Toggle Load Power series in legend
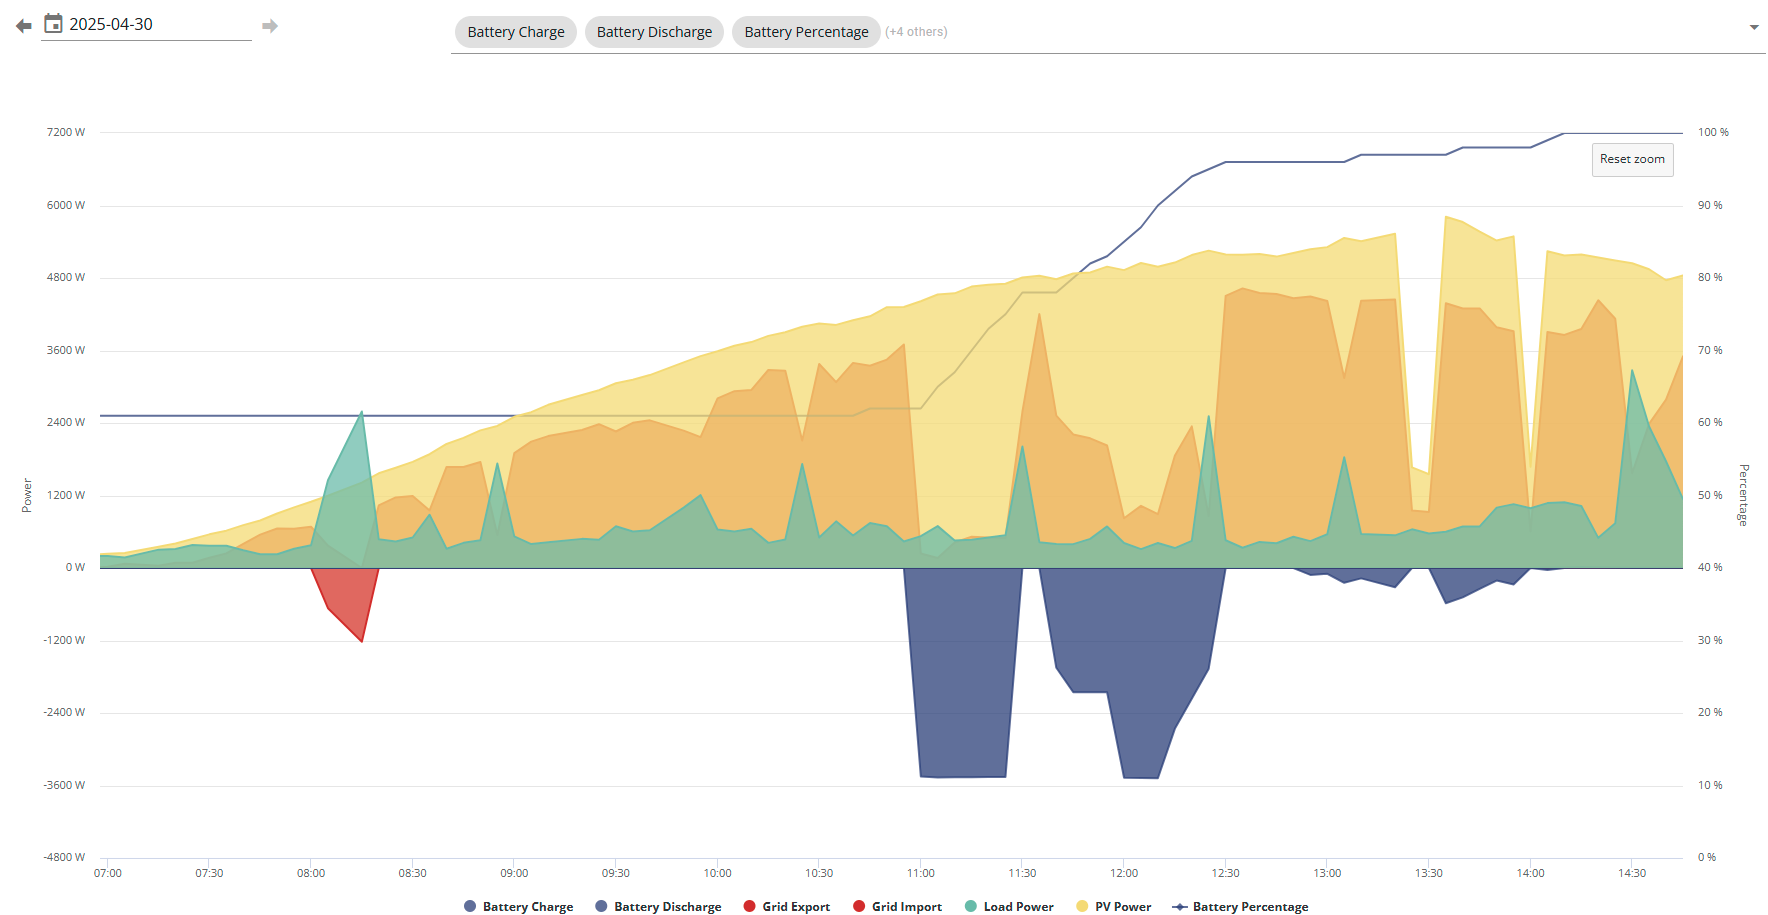The image size is (1768, 915). (x=1009, y=907)
